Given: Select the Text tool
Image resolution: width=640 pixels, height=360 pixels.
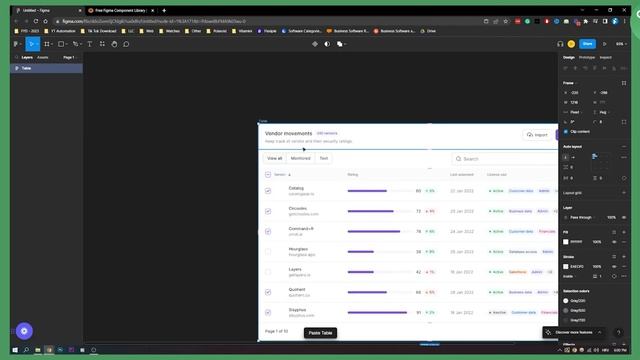Looking at the screenshot, I should tap(90, 44).
